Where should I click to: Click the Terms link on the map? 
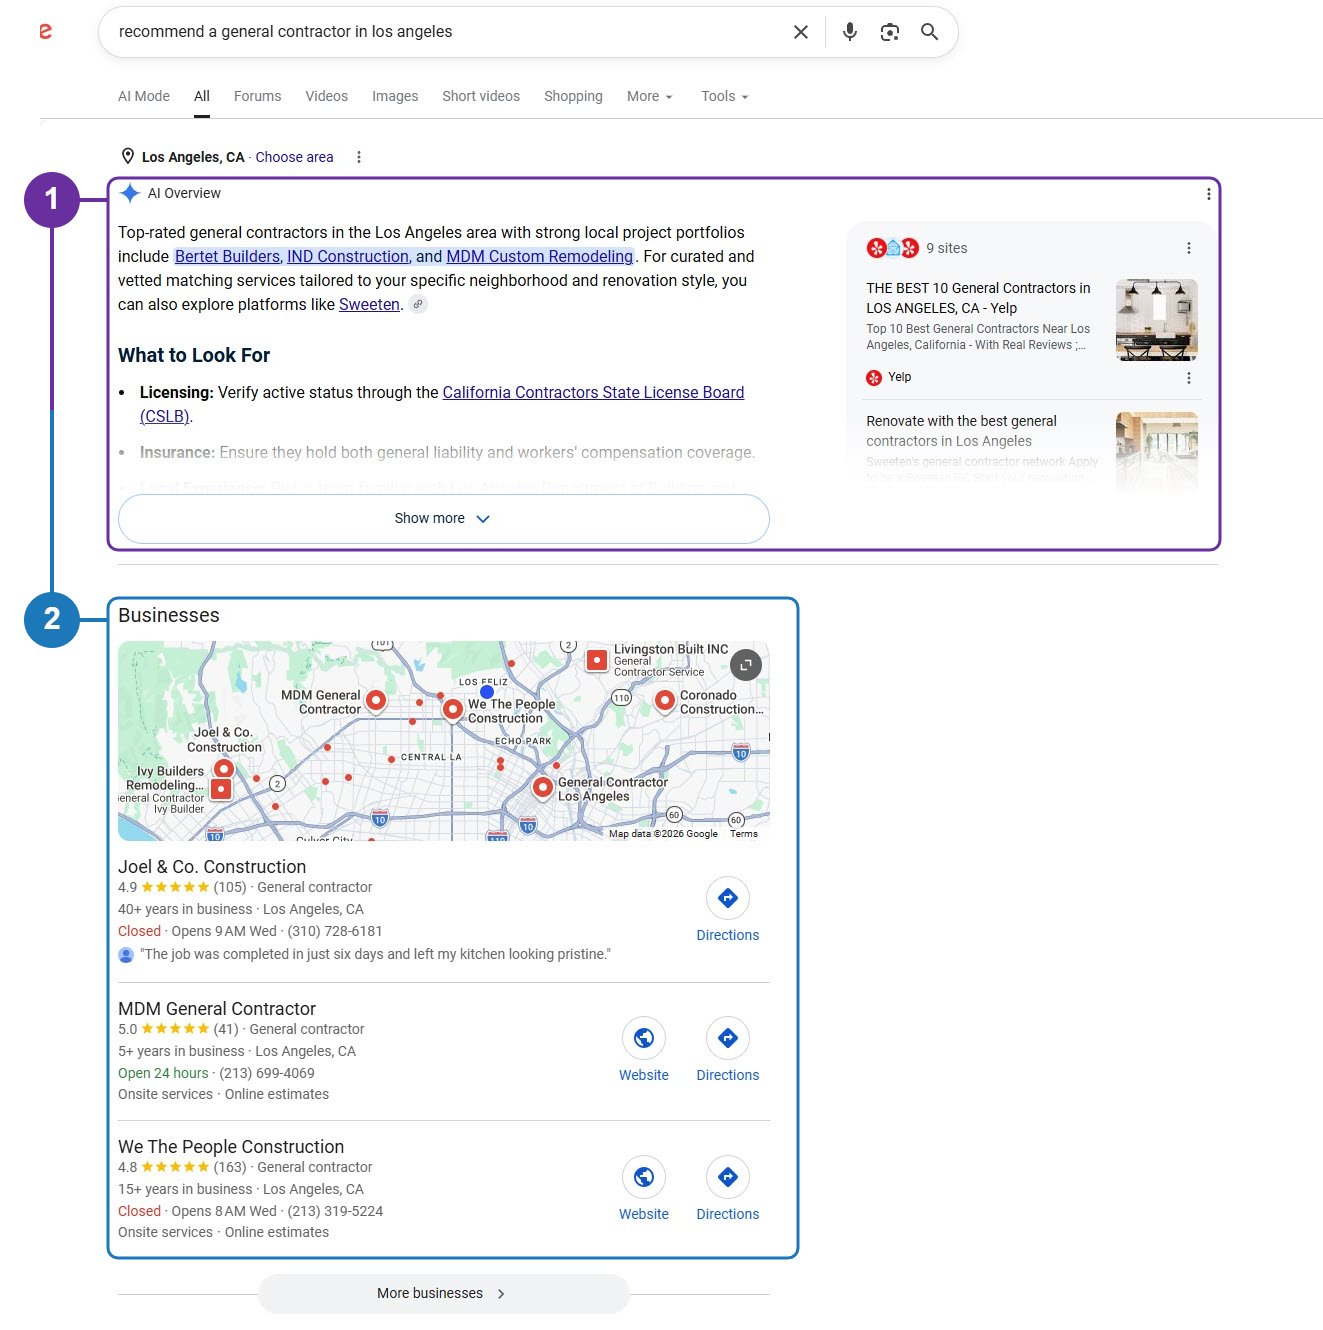click(744, 833)
